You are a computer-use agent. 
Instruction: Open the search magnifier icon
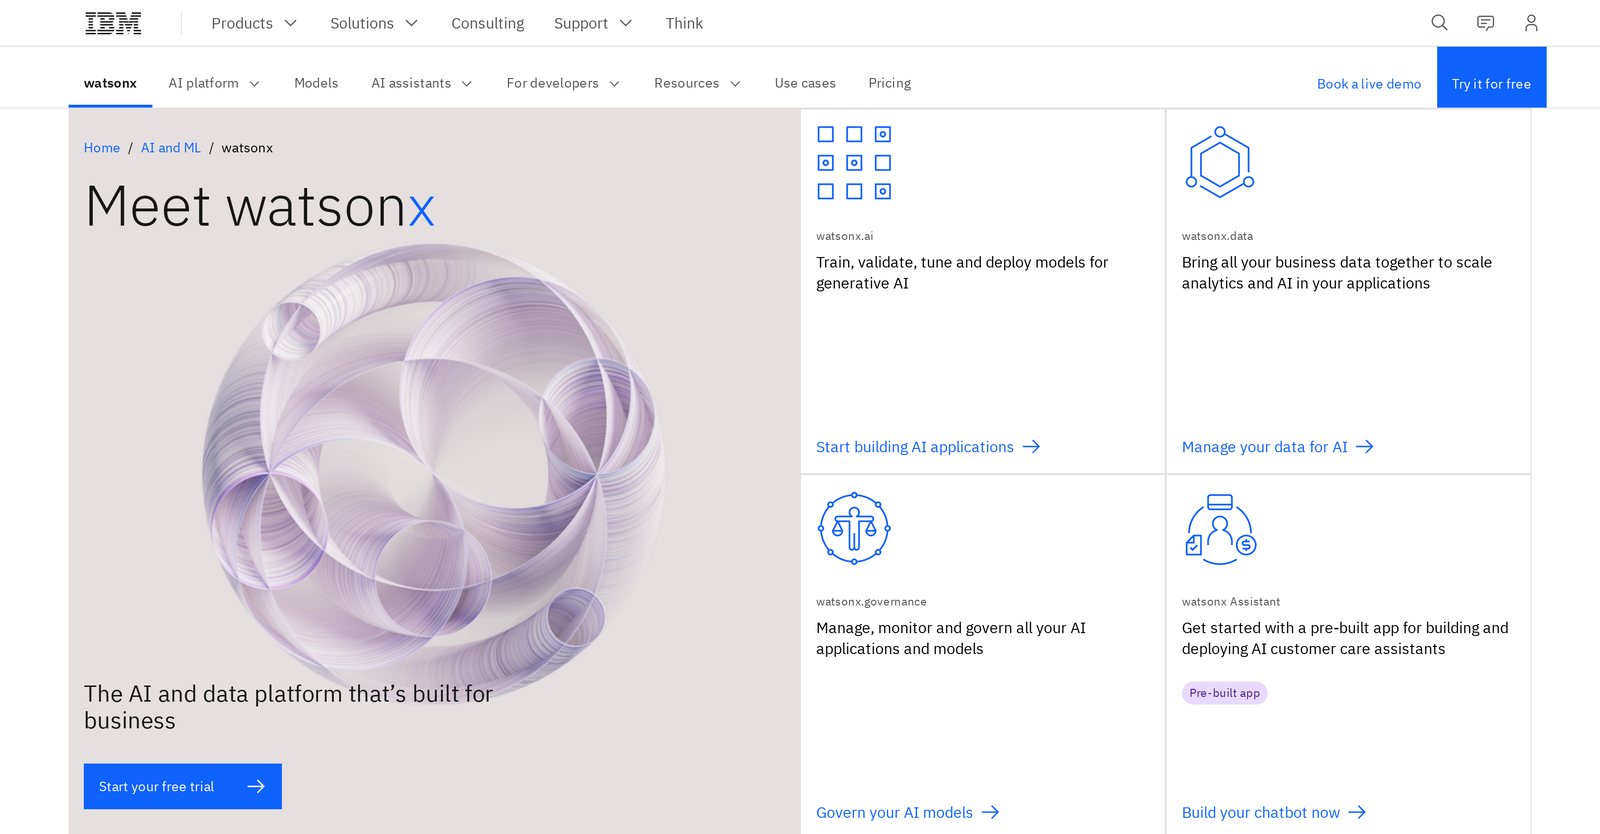1439,23
